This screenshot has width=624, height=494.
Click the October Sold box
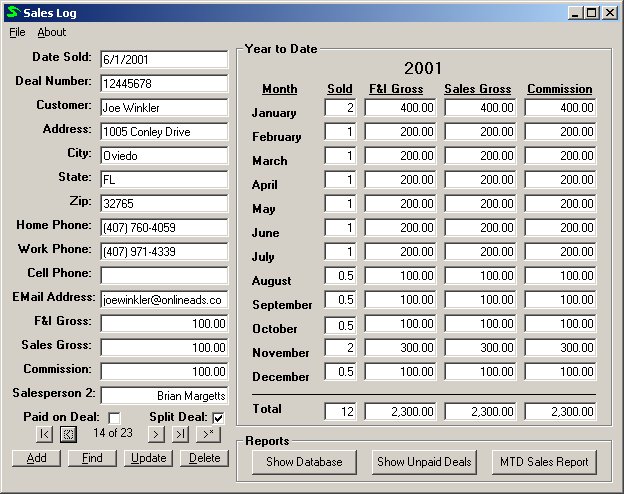click(340, 325)
